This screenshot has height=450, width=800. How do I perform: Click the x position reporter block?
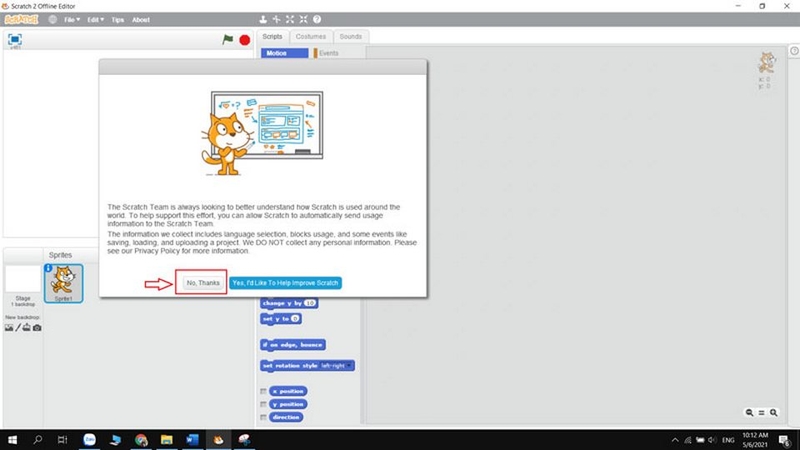288,391
